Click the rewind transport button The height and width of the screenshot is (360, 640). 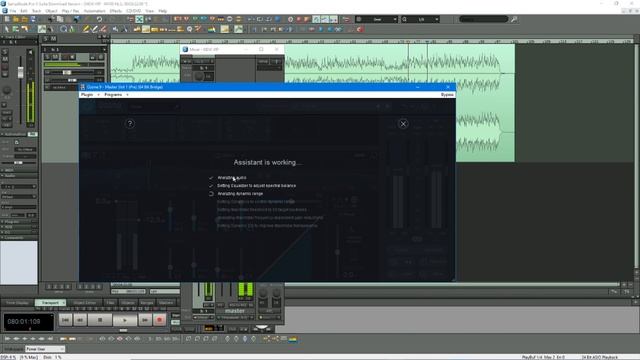pos(80,320)
